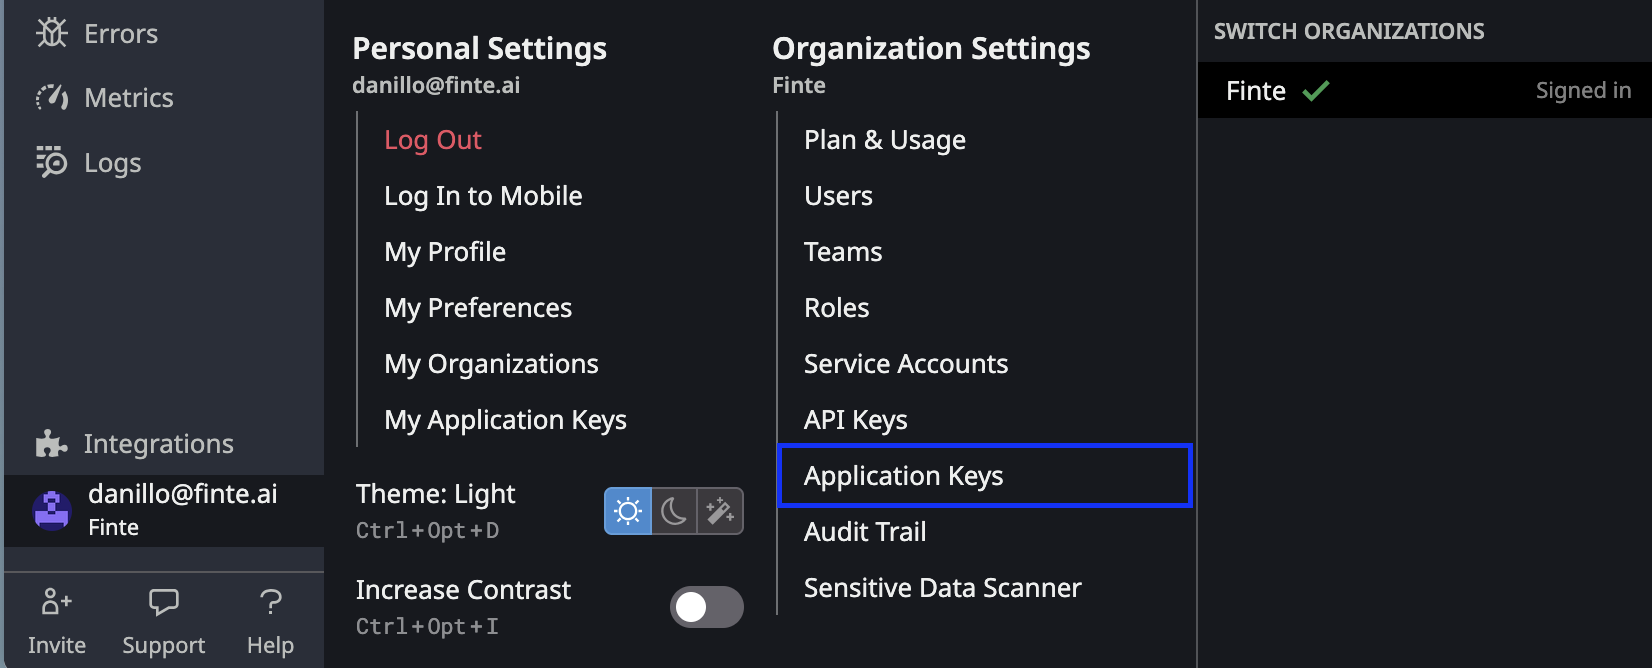Click the user avatar for danillo@finte.ai
Viewport: 1652px width, 668px height.
point(52,510)
